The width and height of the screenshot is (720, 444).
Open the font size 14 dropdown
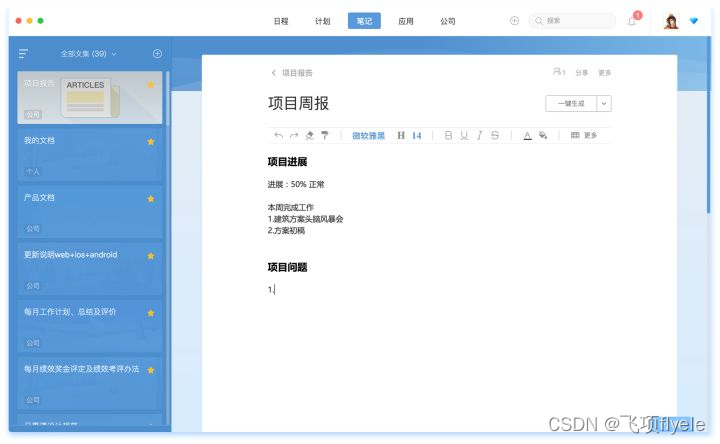[x=416, y=135]
